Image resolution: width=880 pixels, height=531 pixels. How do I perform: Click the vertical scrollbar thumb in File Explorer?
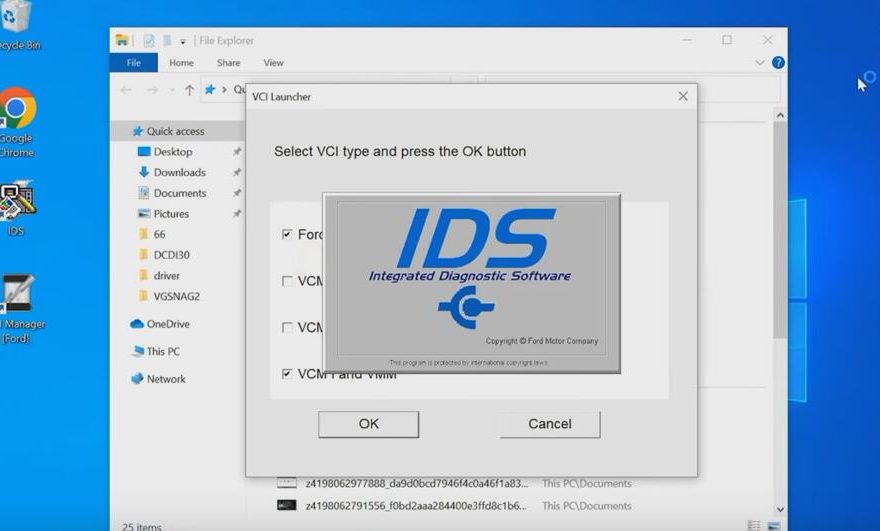pyautogui.click(x=780, y=229)
